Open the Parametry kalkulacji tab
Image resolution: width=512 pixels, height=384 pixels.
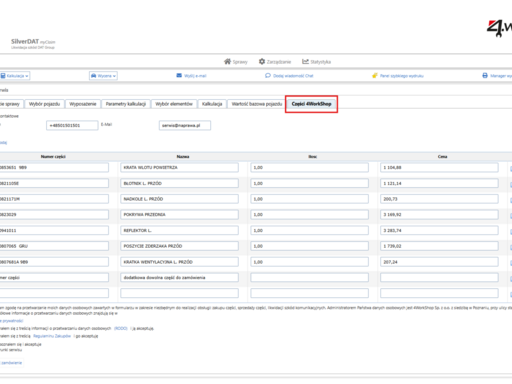click(126, 104)
